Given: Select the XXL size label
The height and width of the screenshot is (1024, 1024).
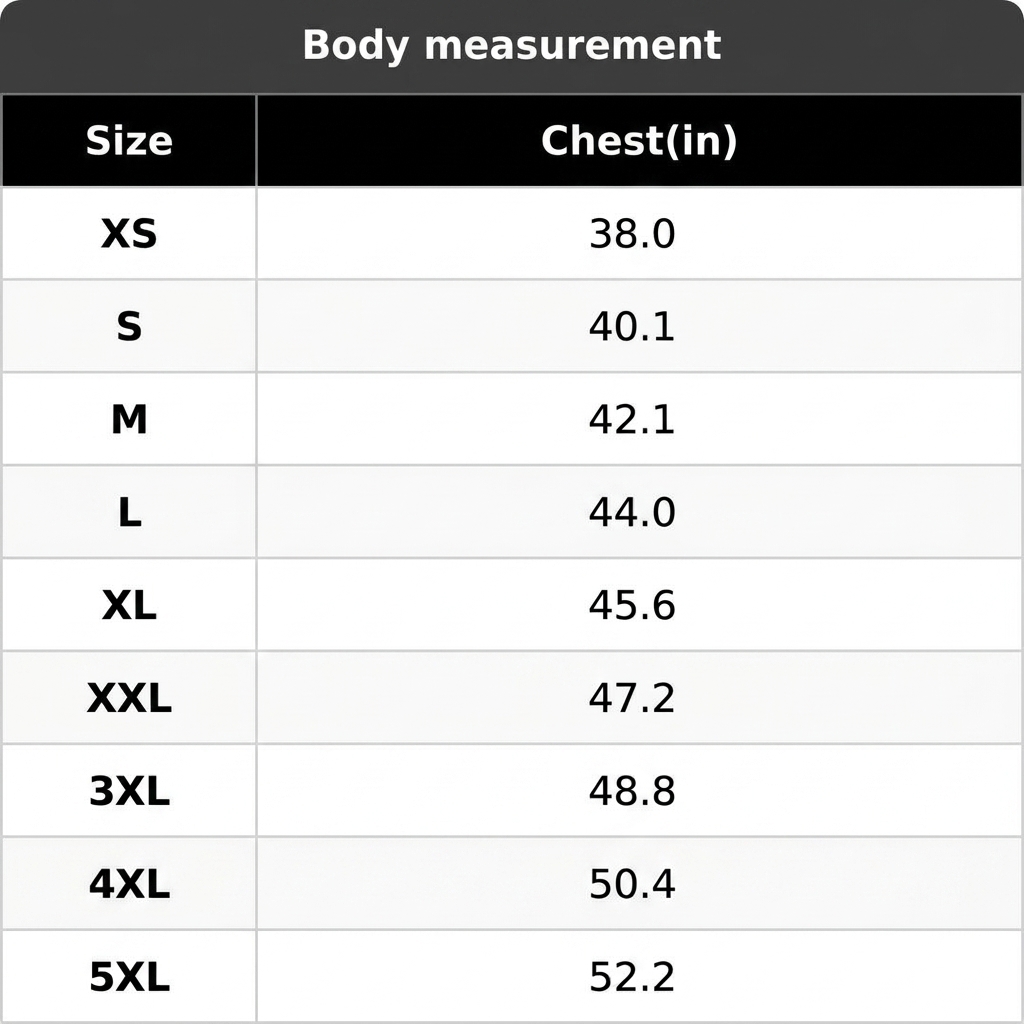Looking at the screenshot, I should (x=129, y=697).
